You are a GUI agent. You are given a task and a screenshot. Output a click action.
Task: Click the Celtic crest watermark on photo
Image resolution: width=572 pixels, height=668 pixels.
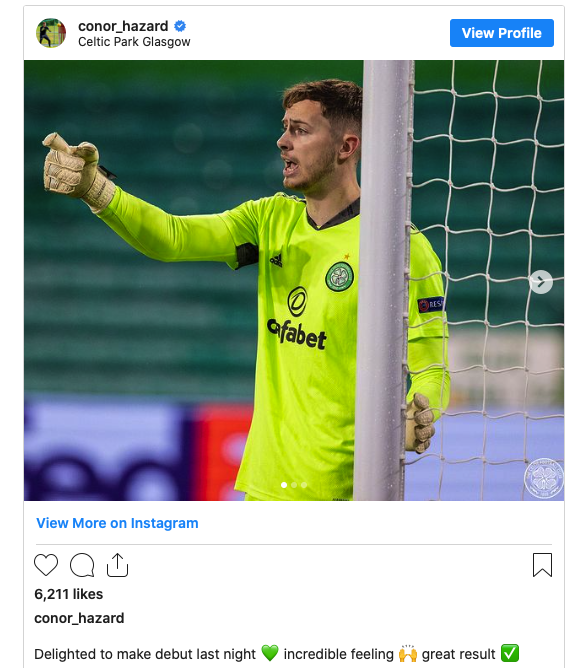coord(543,478)
